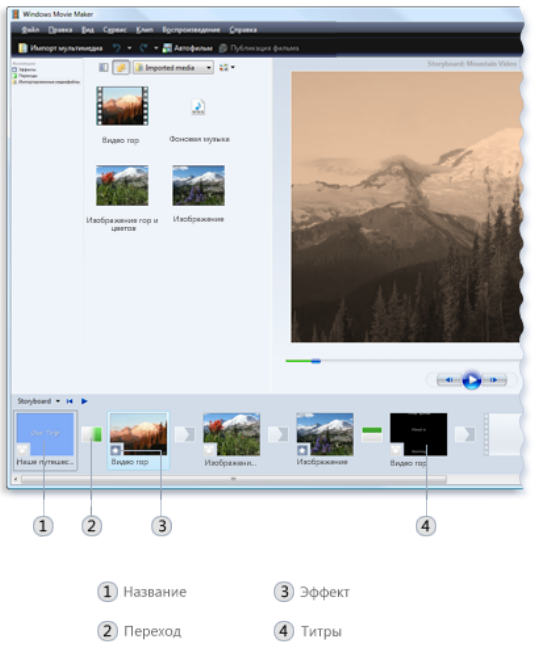Image resolution: width=539 pixels, height=648 pixels.
Task: Click the Import Media toolbar icon
Action: [23, 48]
